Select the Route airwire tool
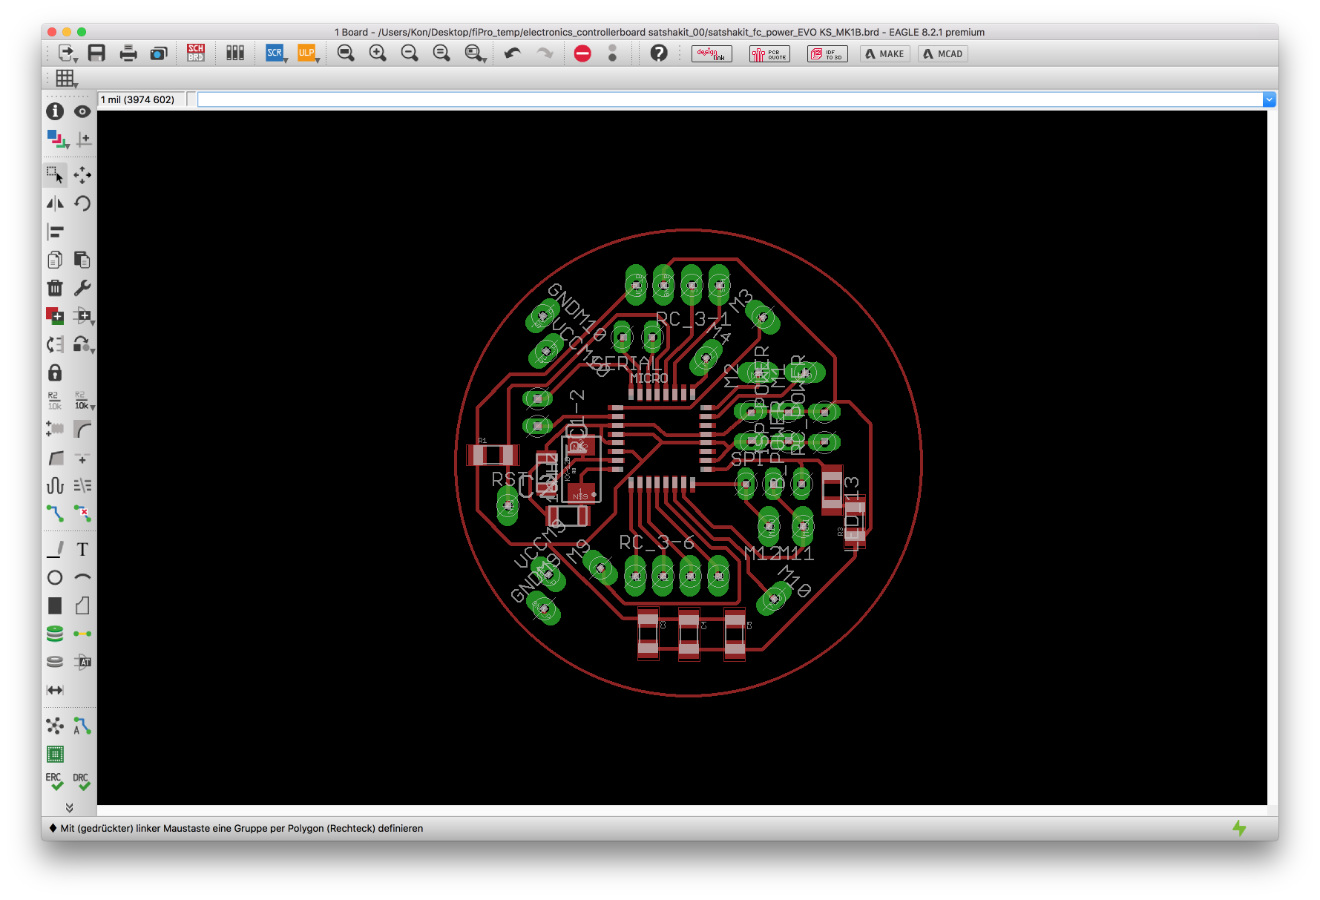Viewport: 1320px width, 900px height. [x=55, y=513]
